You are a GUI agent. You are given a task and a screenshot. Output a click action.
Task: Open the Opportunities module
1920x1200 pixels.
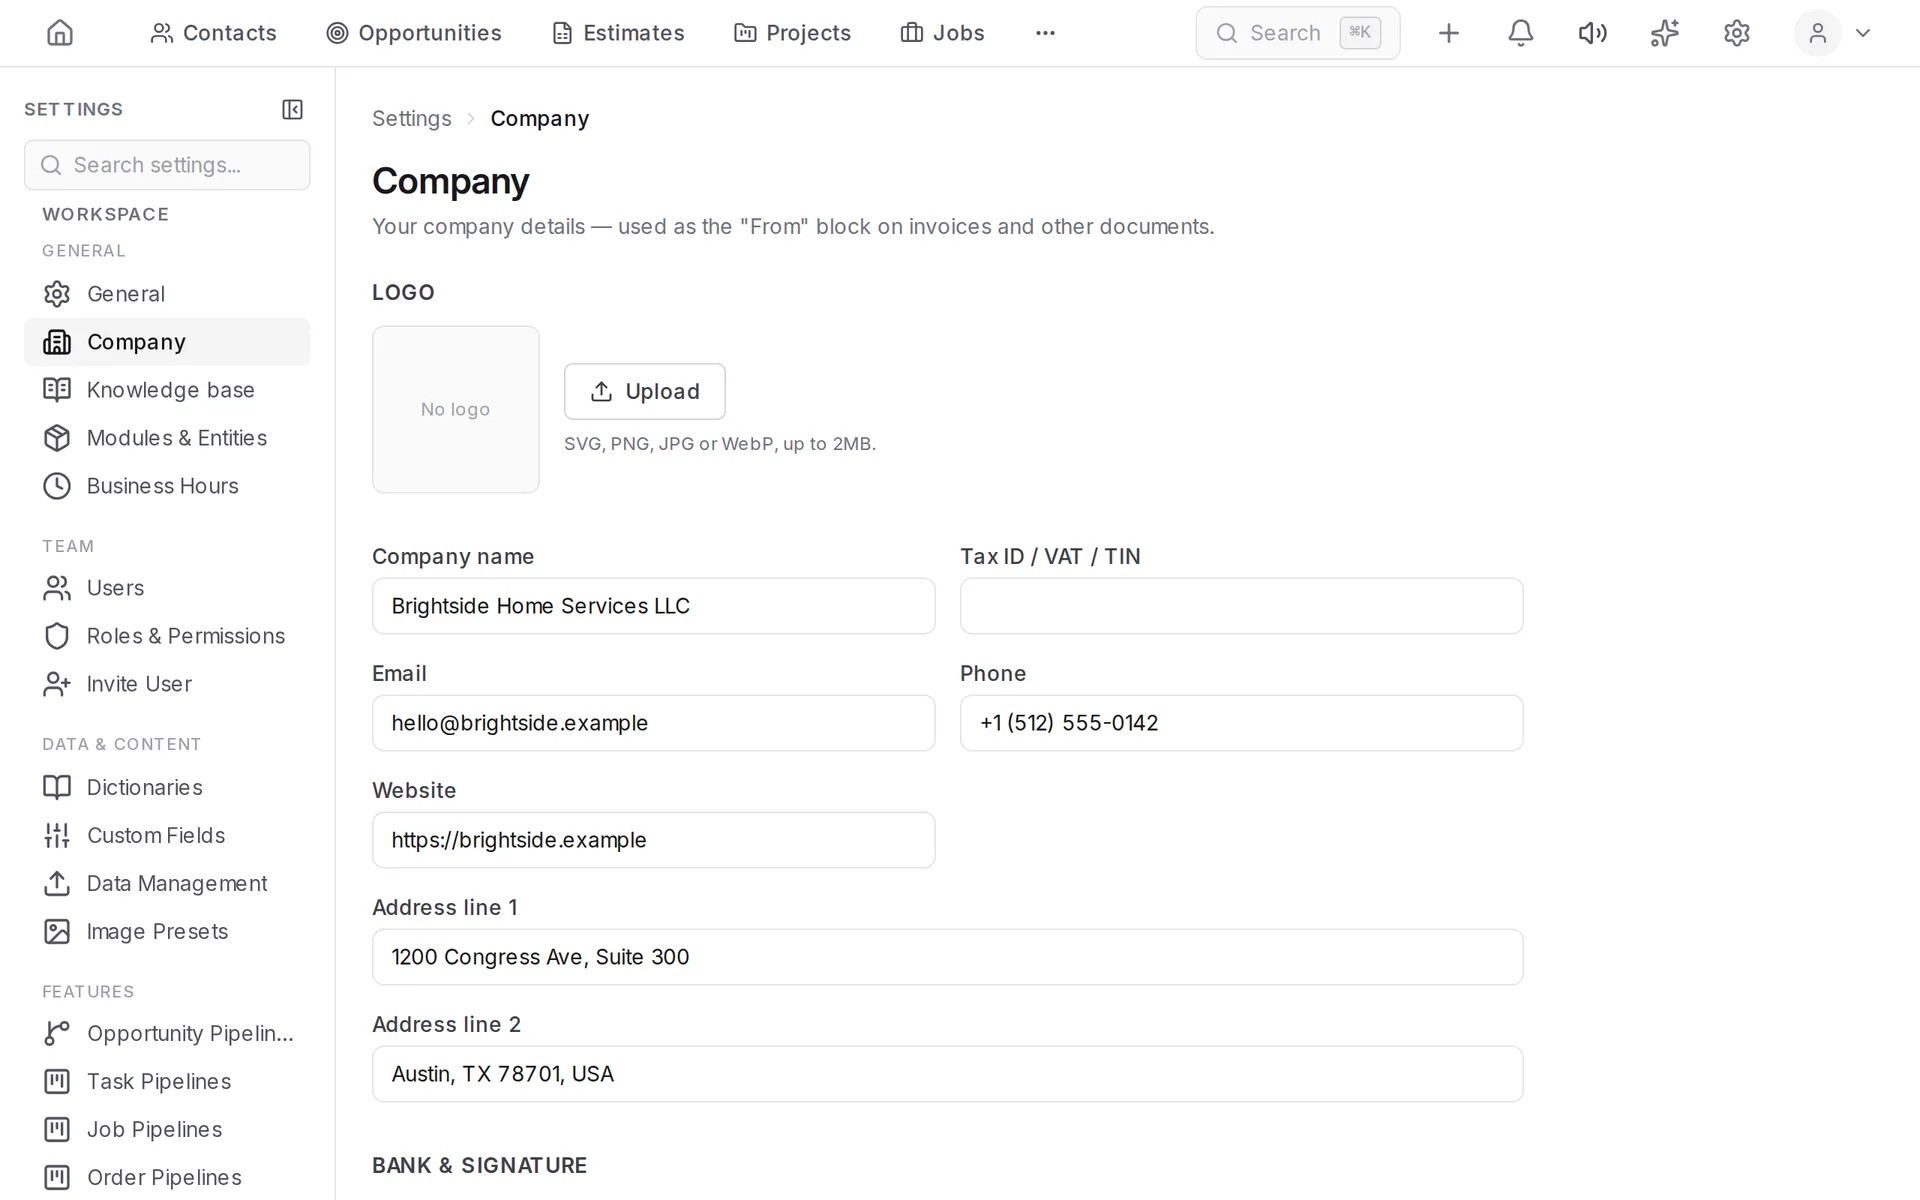pos(414,33)
